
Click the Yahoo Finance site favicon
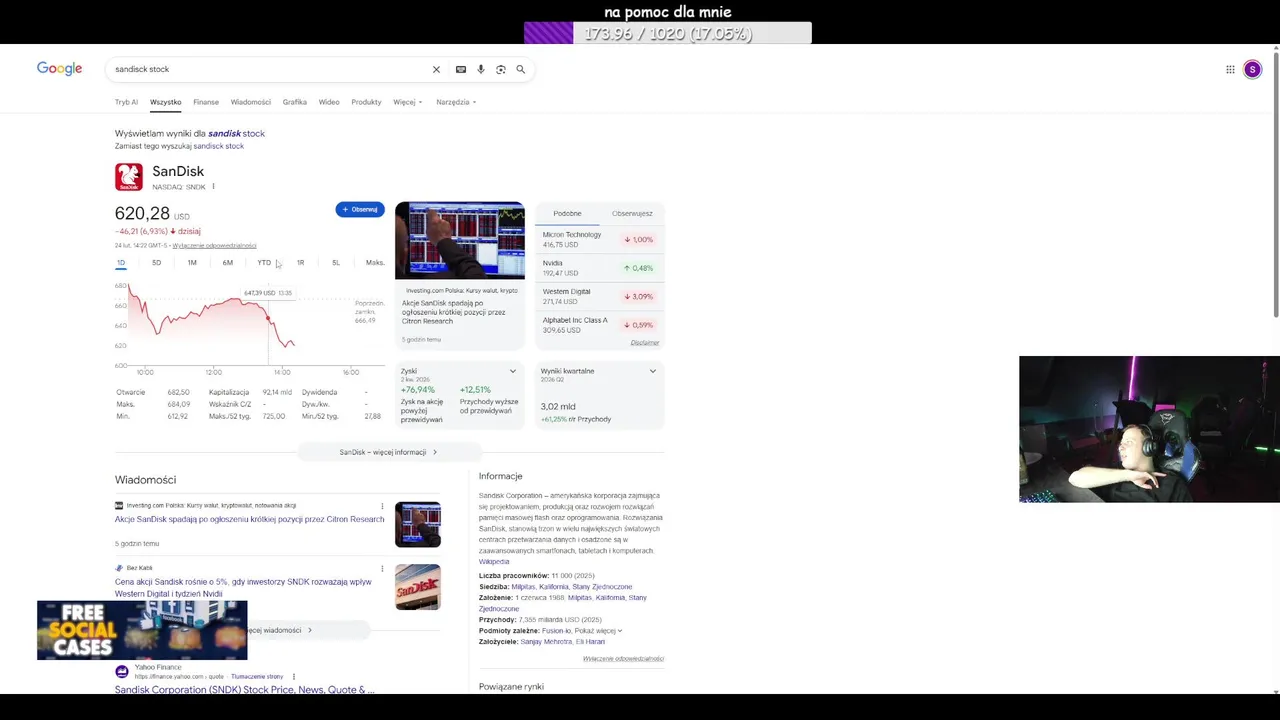[x=122, y=671]
